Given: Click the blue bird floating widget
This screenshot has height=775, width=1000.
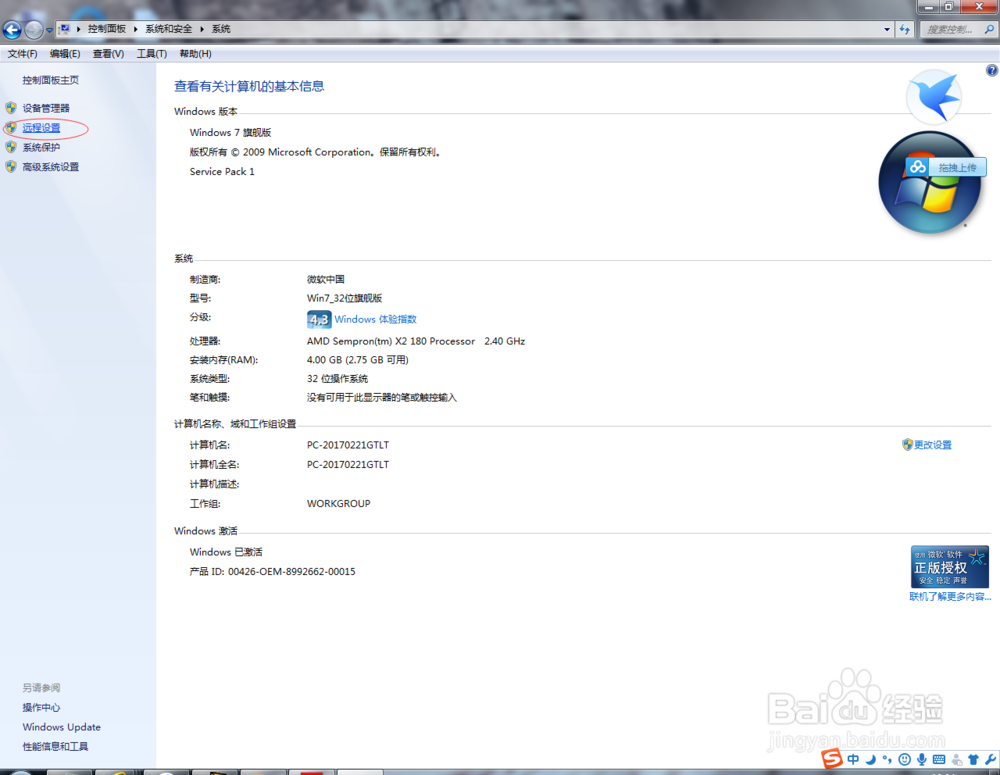Looking at the screenshot, I should click(x=934, y=97).
